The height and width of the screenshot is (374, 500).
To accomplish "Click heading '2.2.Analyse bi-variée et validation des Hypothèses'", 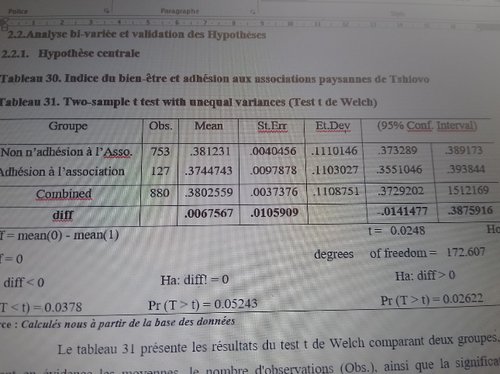I will (x=137, y=34).
